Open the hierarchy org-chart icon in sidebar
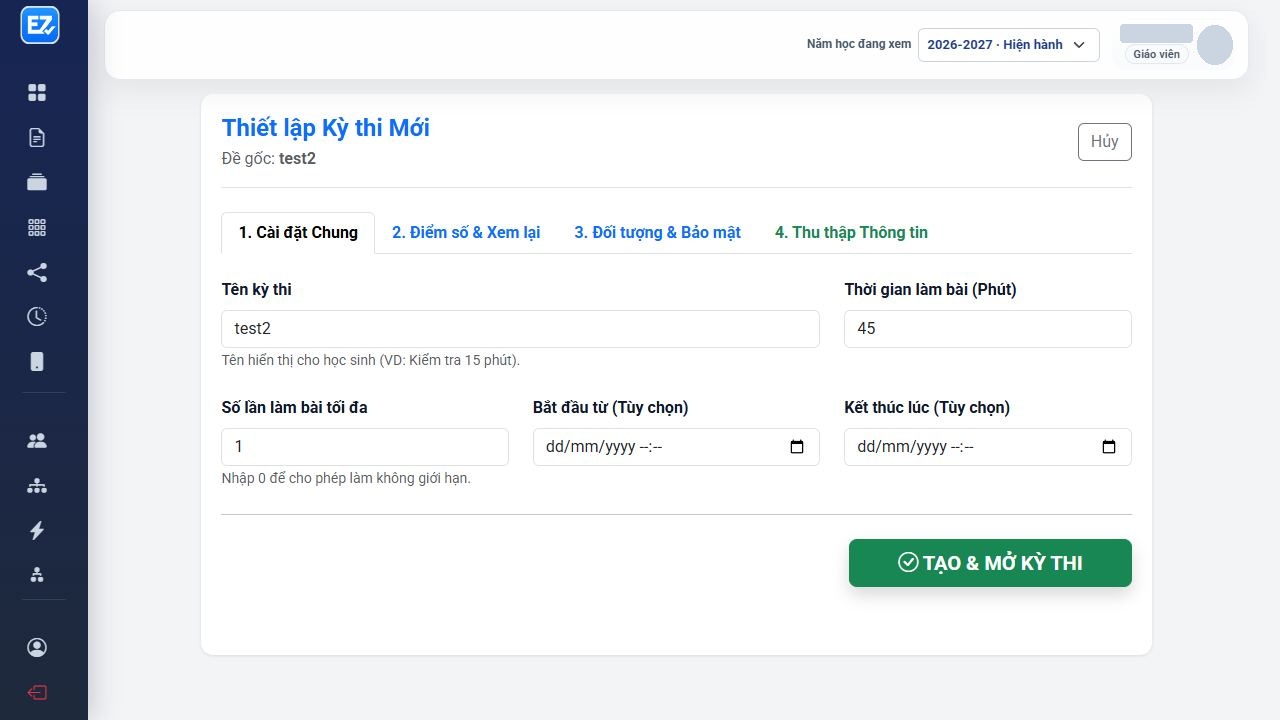 37,486
